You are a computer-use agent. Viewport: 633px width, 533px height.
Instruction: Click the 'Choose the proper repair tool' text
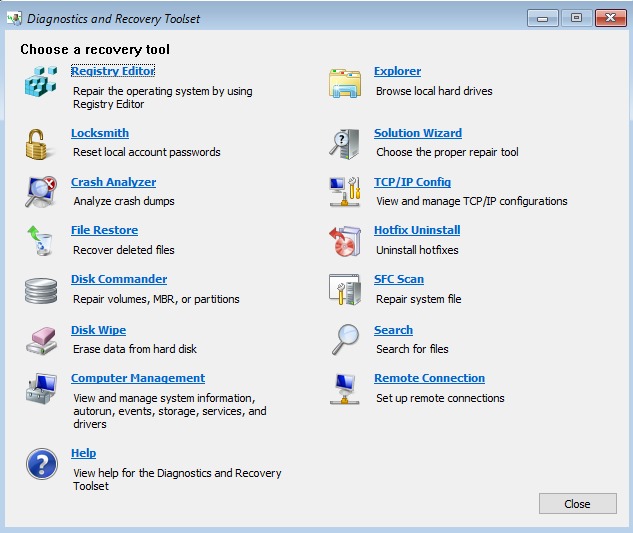point(447,152)
